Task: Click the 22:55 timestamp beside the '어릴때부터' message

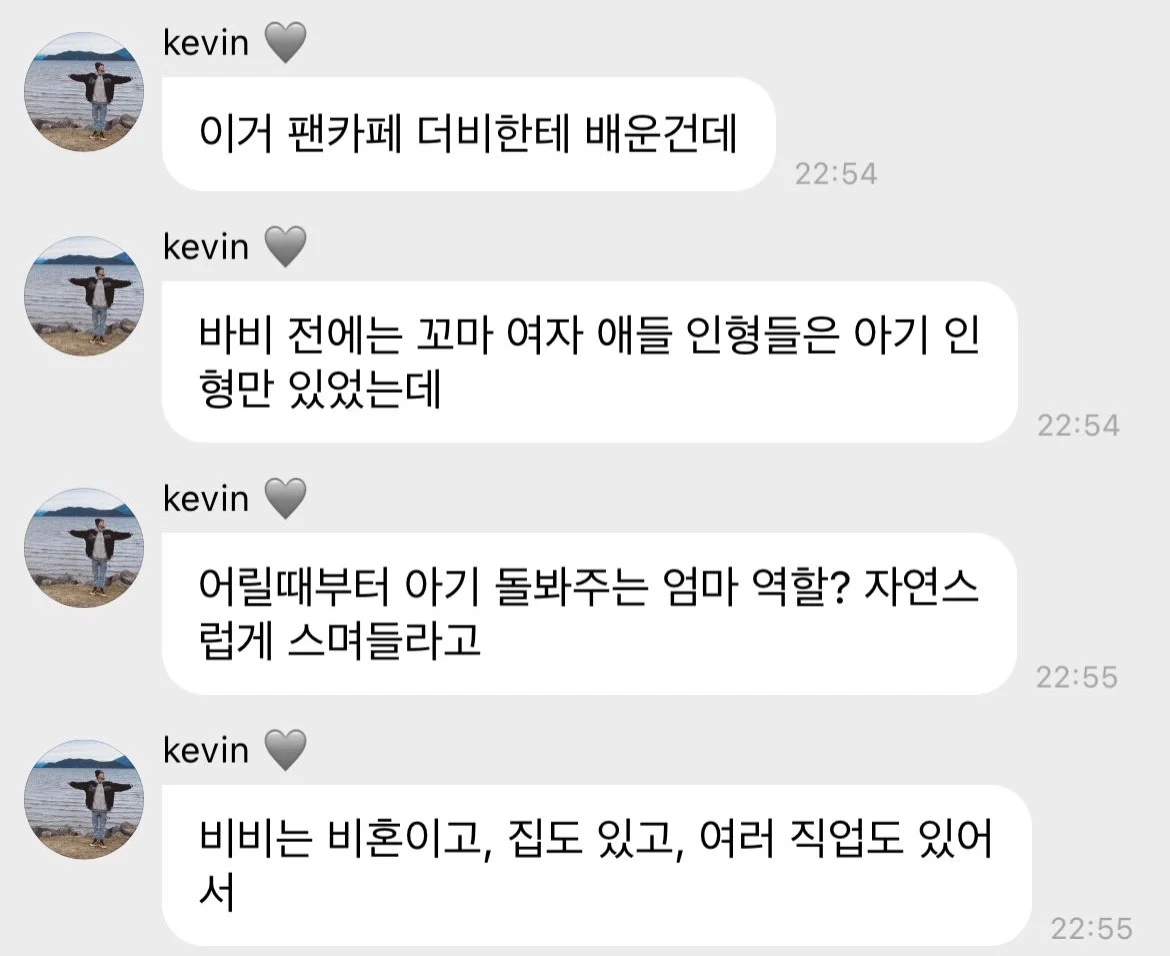Action: (1077, 677)
